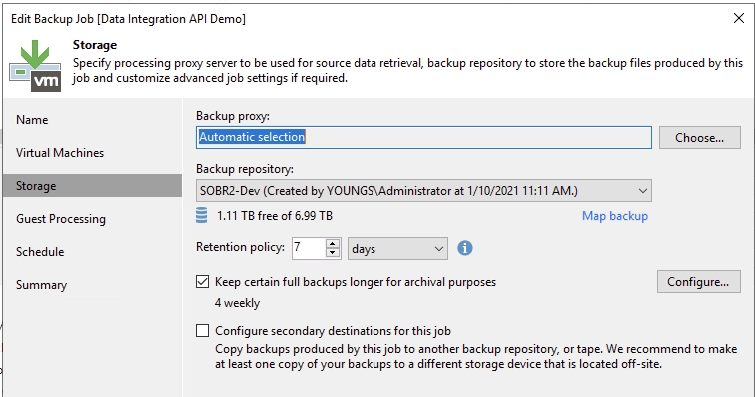Click the 'Copy backups produced by this job' description
This screenshot has width=755, height=397.
pos(476,356)
